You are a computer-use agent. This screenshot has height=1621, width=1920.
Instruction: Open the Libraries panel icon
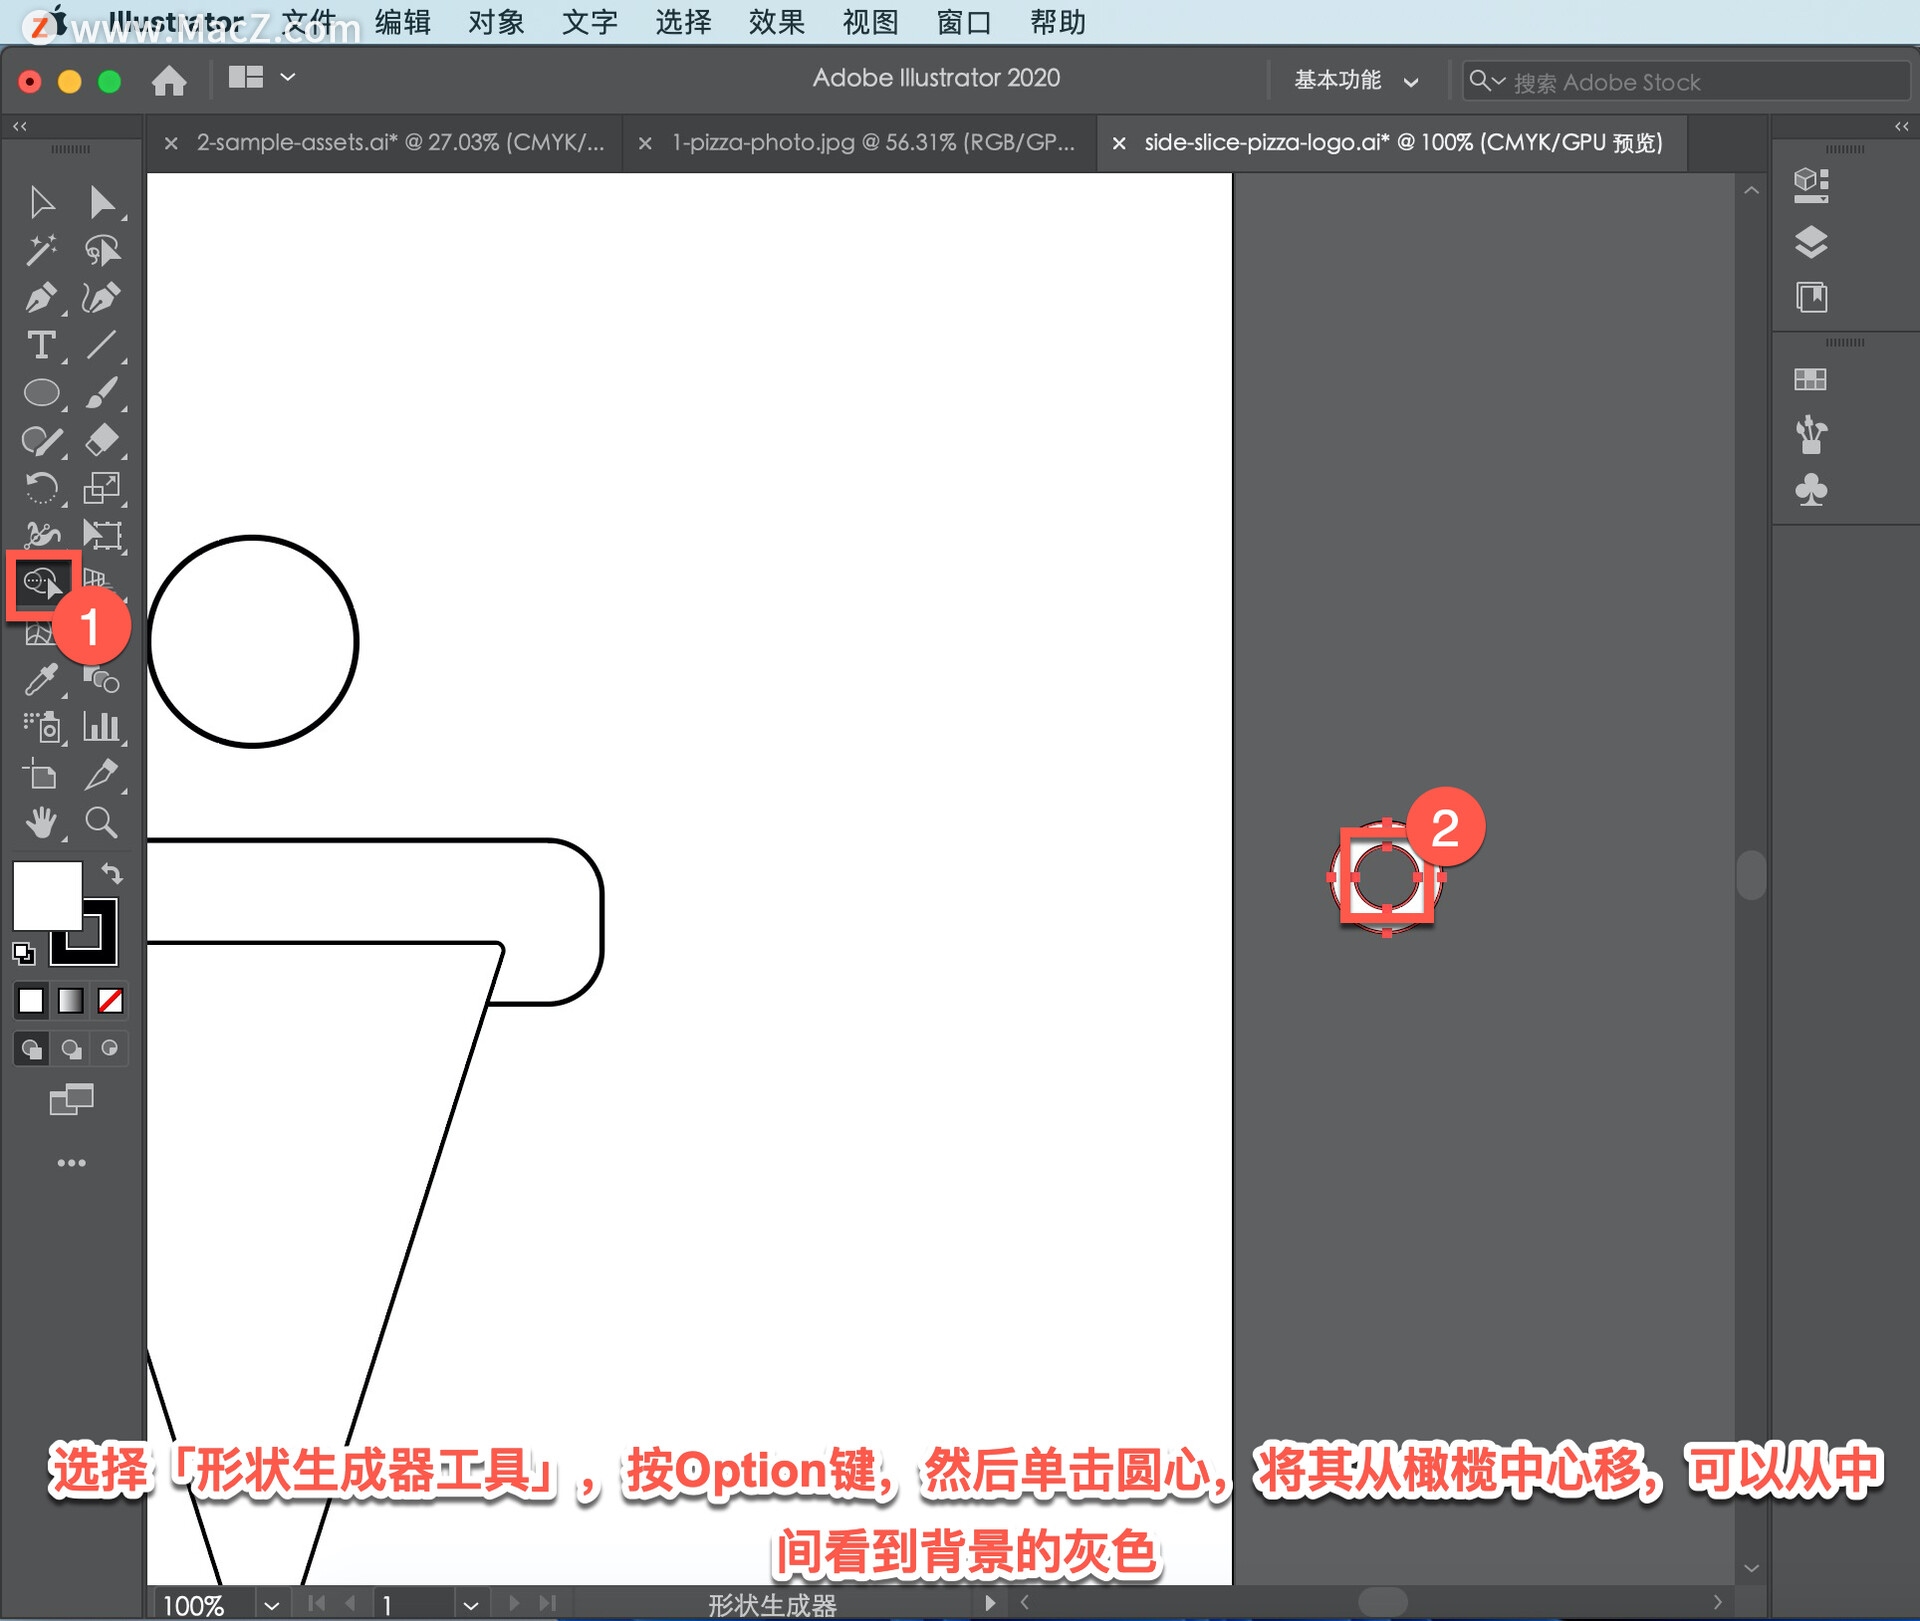click(1811, 298)
